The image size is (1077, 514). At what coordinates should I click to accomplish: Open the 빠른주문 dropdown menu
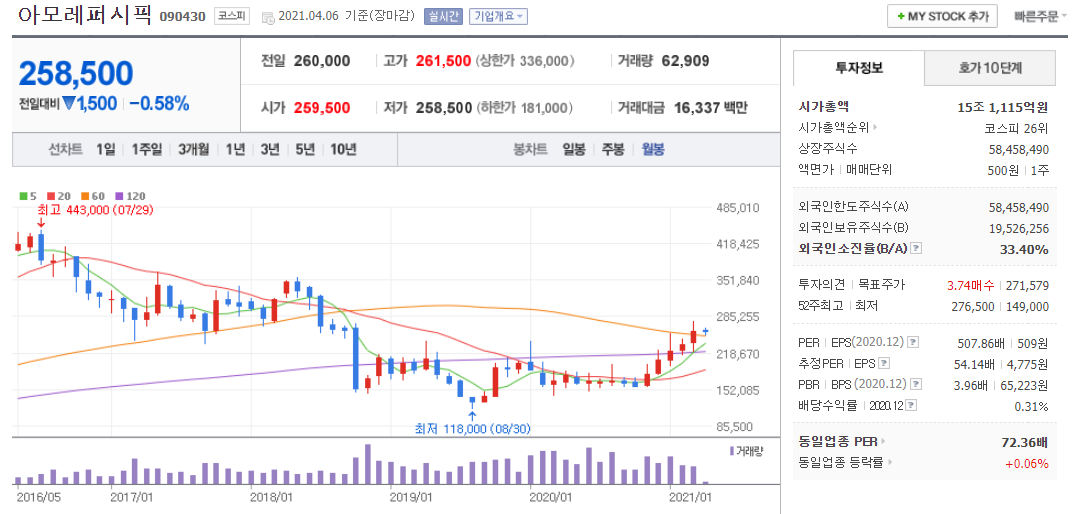(1040, 16)
